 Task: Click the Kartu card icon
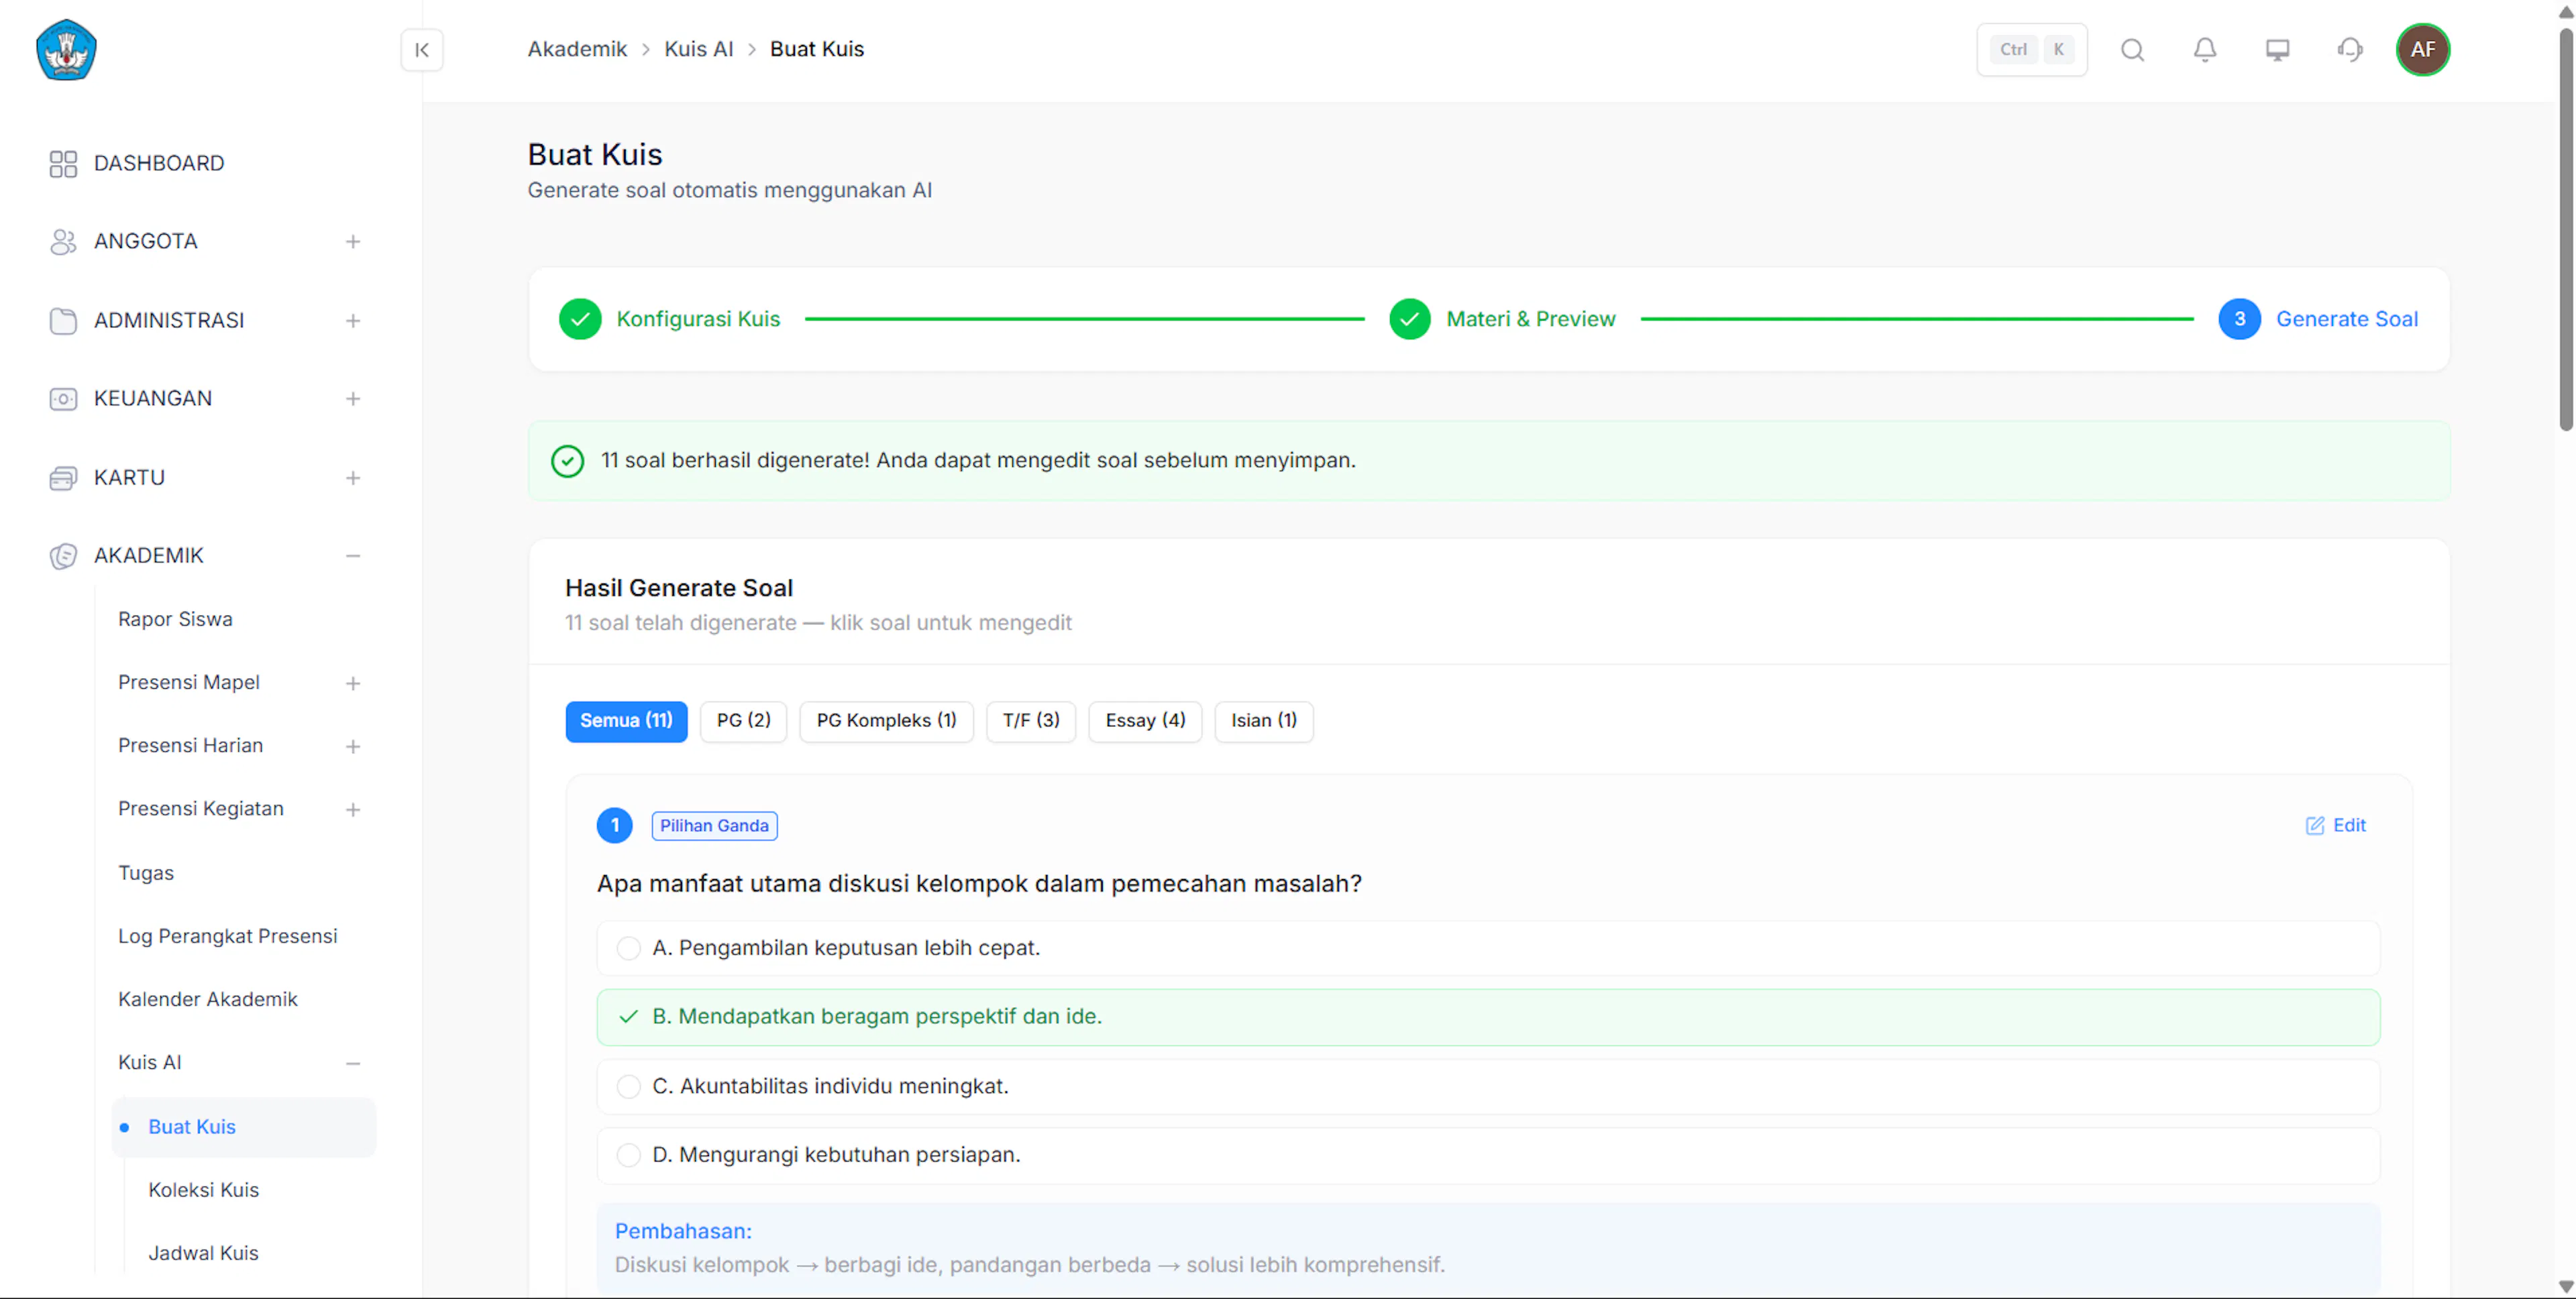(x=63, y=477)
